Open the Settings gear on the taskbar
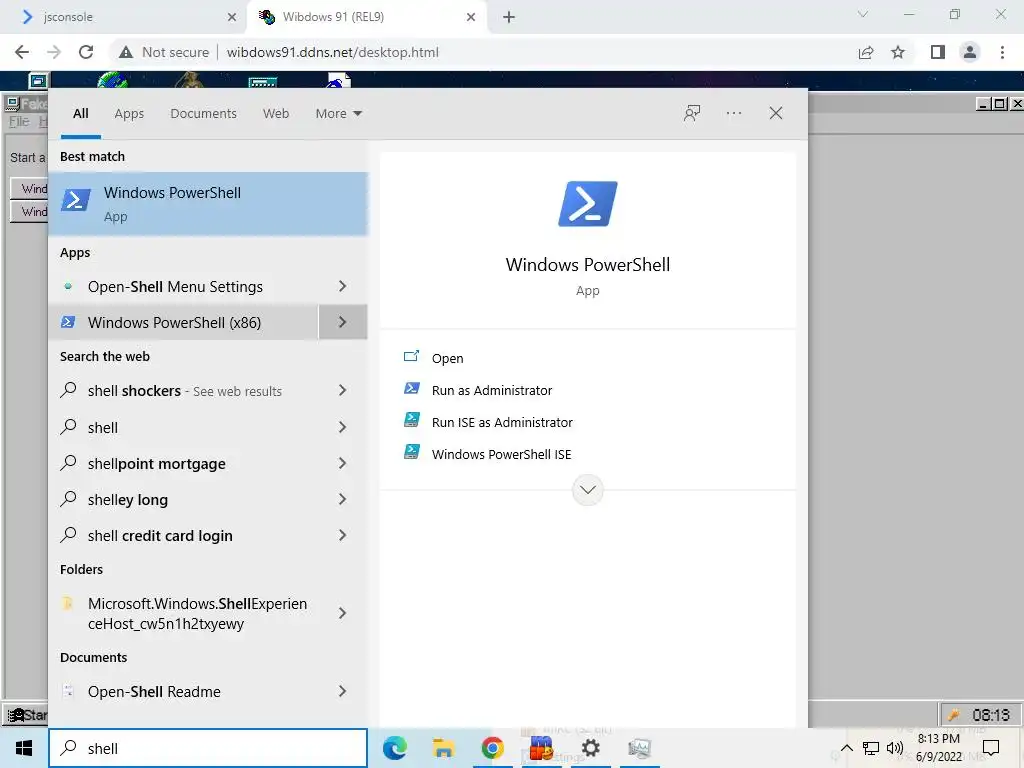1024x768 pixels. (x=590, y=748)
